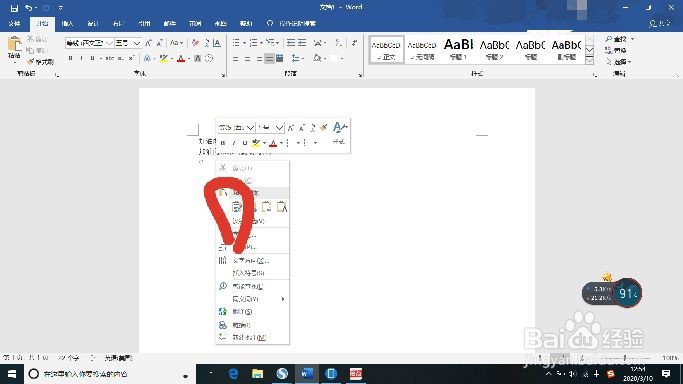
Task: Open Windows Start menu
Action: (x=12, y=374)
